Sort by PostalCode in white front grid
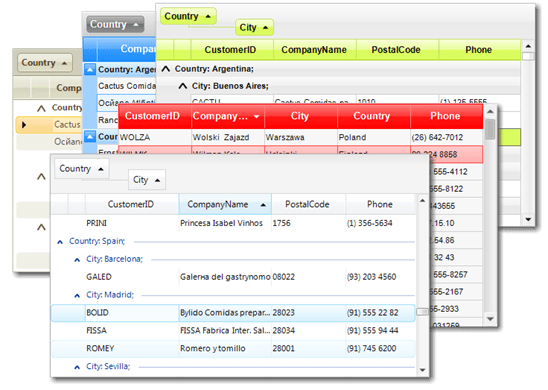 (x=307, y=204)
